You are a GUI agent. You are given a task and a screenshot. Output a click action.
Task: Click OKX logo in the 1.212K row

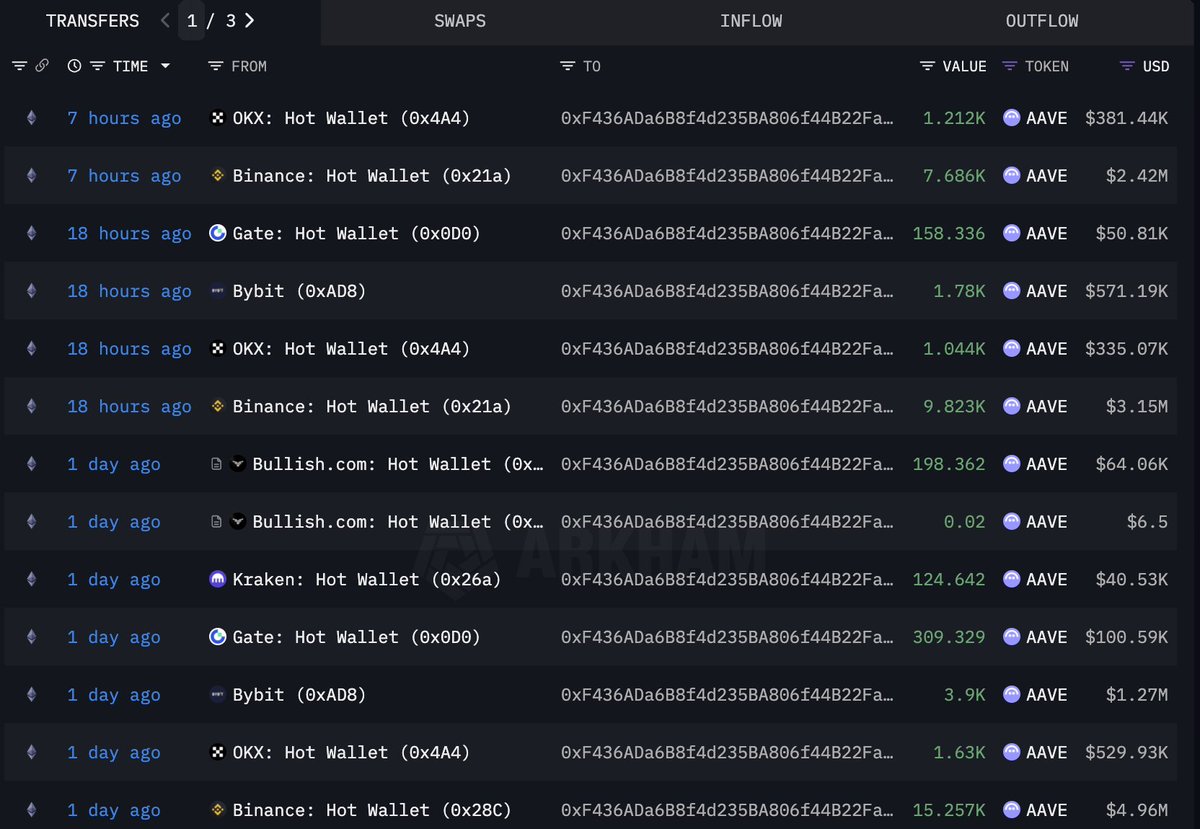pos(217,118)
